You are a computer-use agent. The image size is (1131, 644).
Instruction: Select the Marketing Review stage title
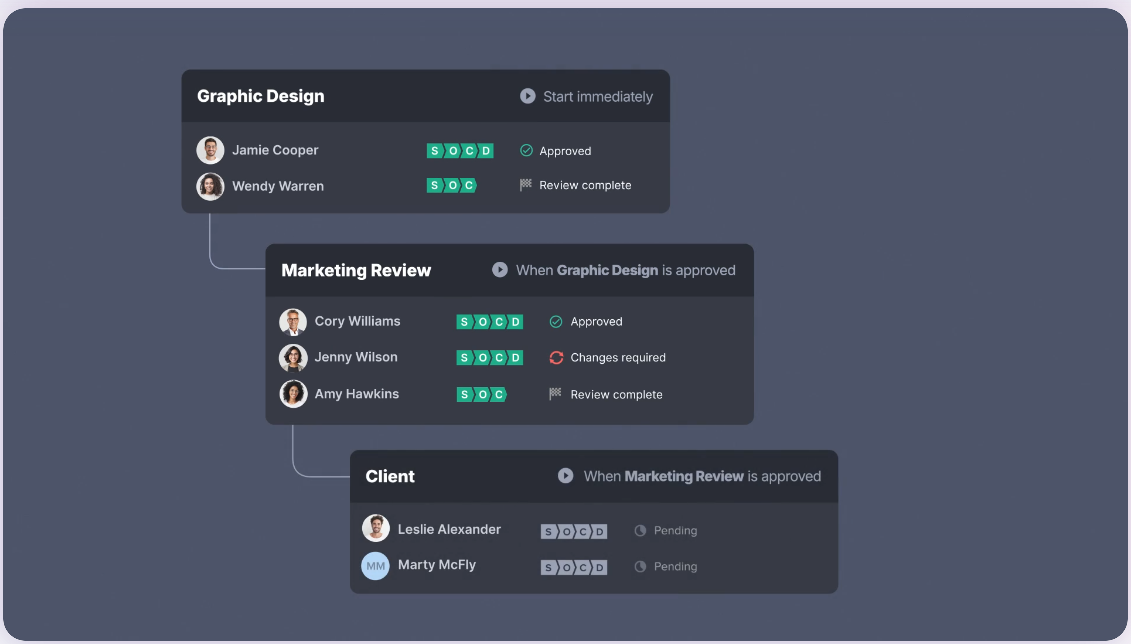coord(356,271)
